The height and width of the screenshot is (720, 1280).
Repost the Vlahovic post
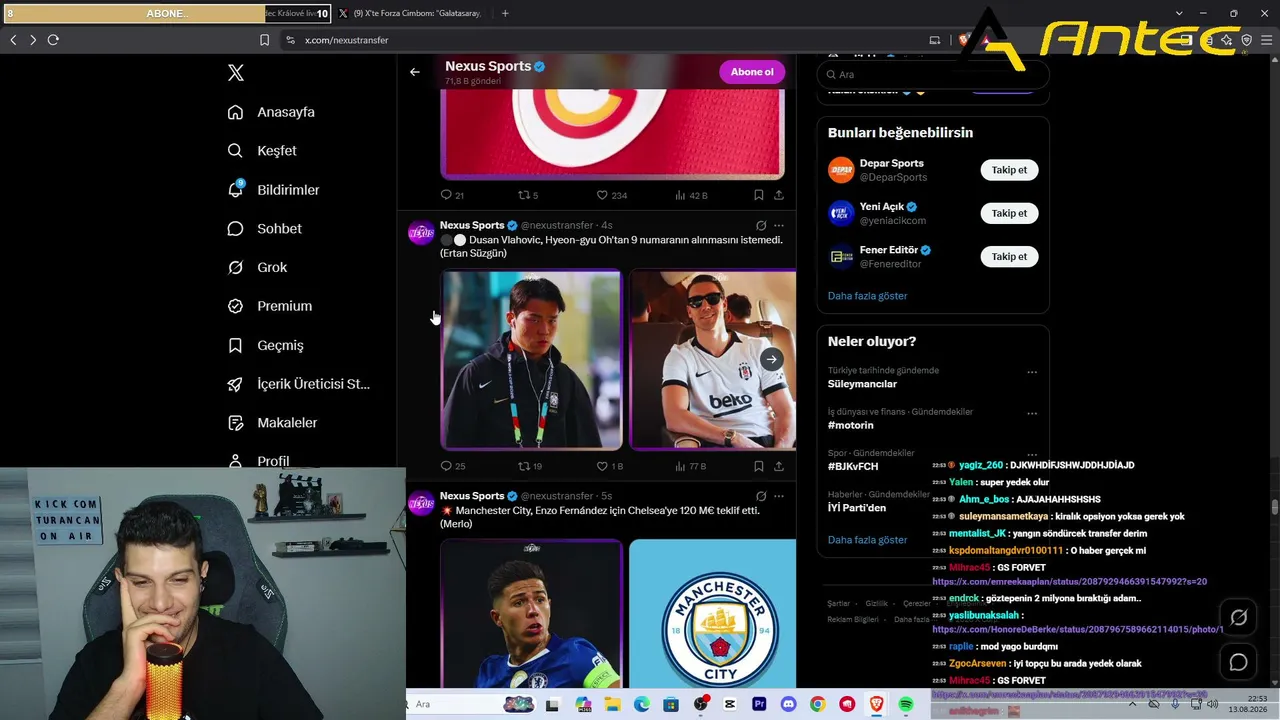point(529,466)
